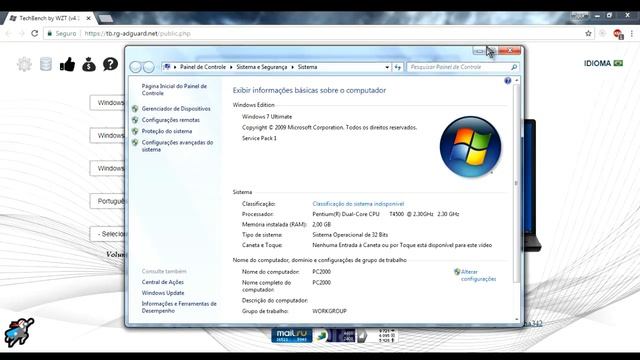Open the question mark help icon on TechBench page

pos(110,64)
